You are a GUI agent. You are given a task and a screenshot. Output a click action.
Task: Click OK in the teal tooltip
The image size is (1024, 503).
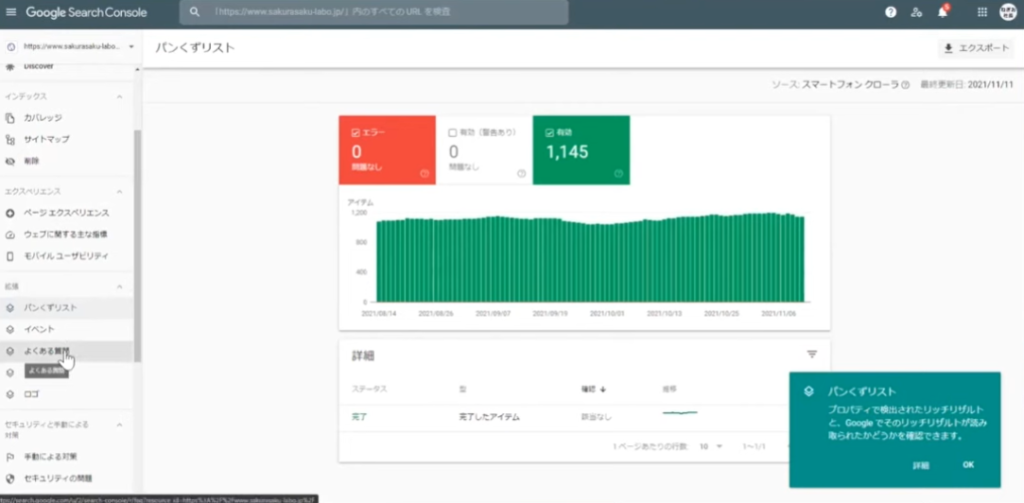(968, 464)
